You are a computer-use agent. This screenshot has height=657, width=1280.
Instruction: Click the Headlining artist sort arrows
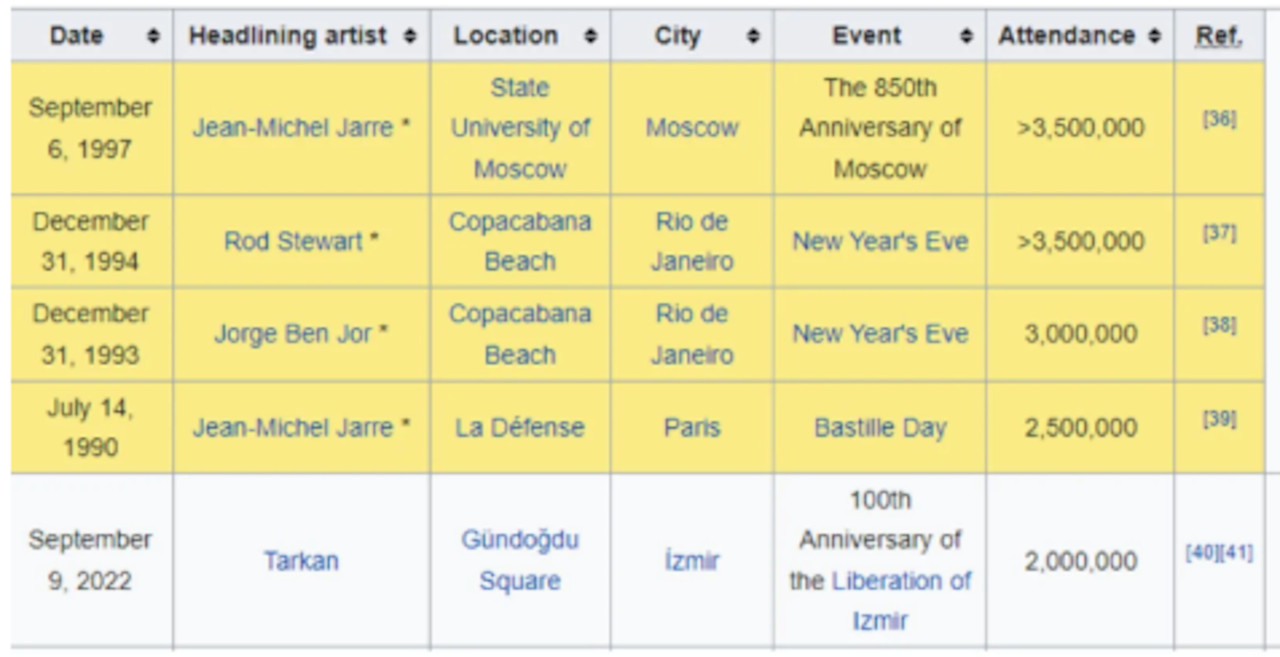pyautogui.click(x=410, y=36)
